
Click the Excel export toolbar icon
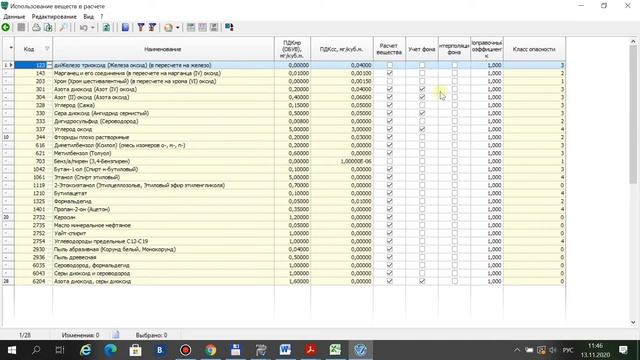pos(106,27)
